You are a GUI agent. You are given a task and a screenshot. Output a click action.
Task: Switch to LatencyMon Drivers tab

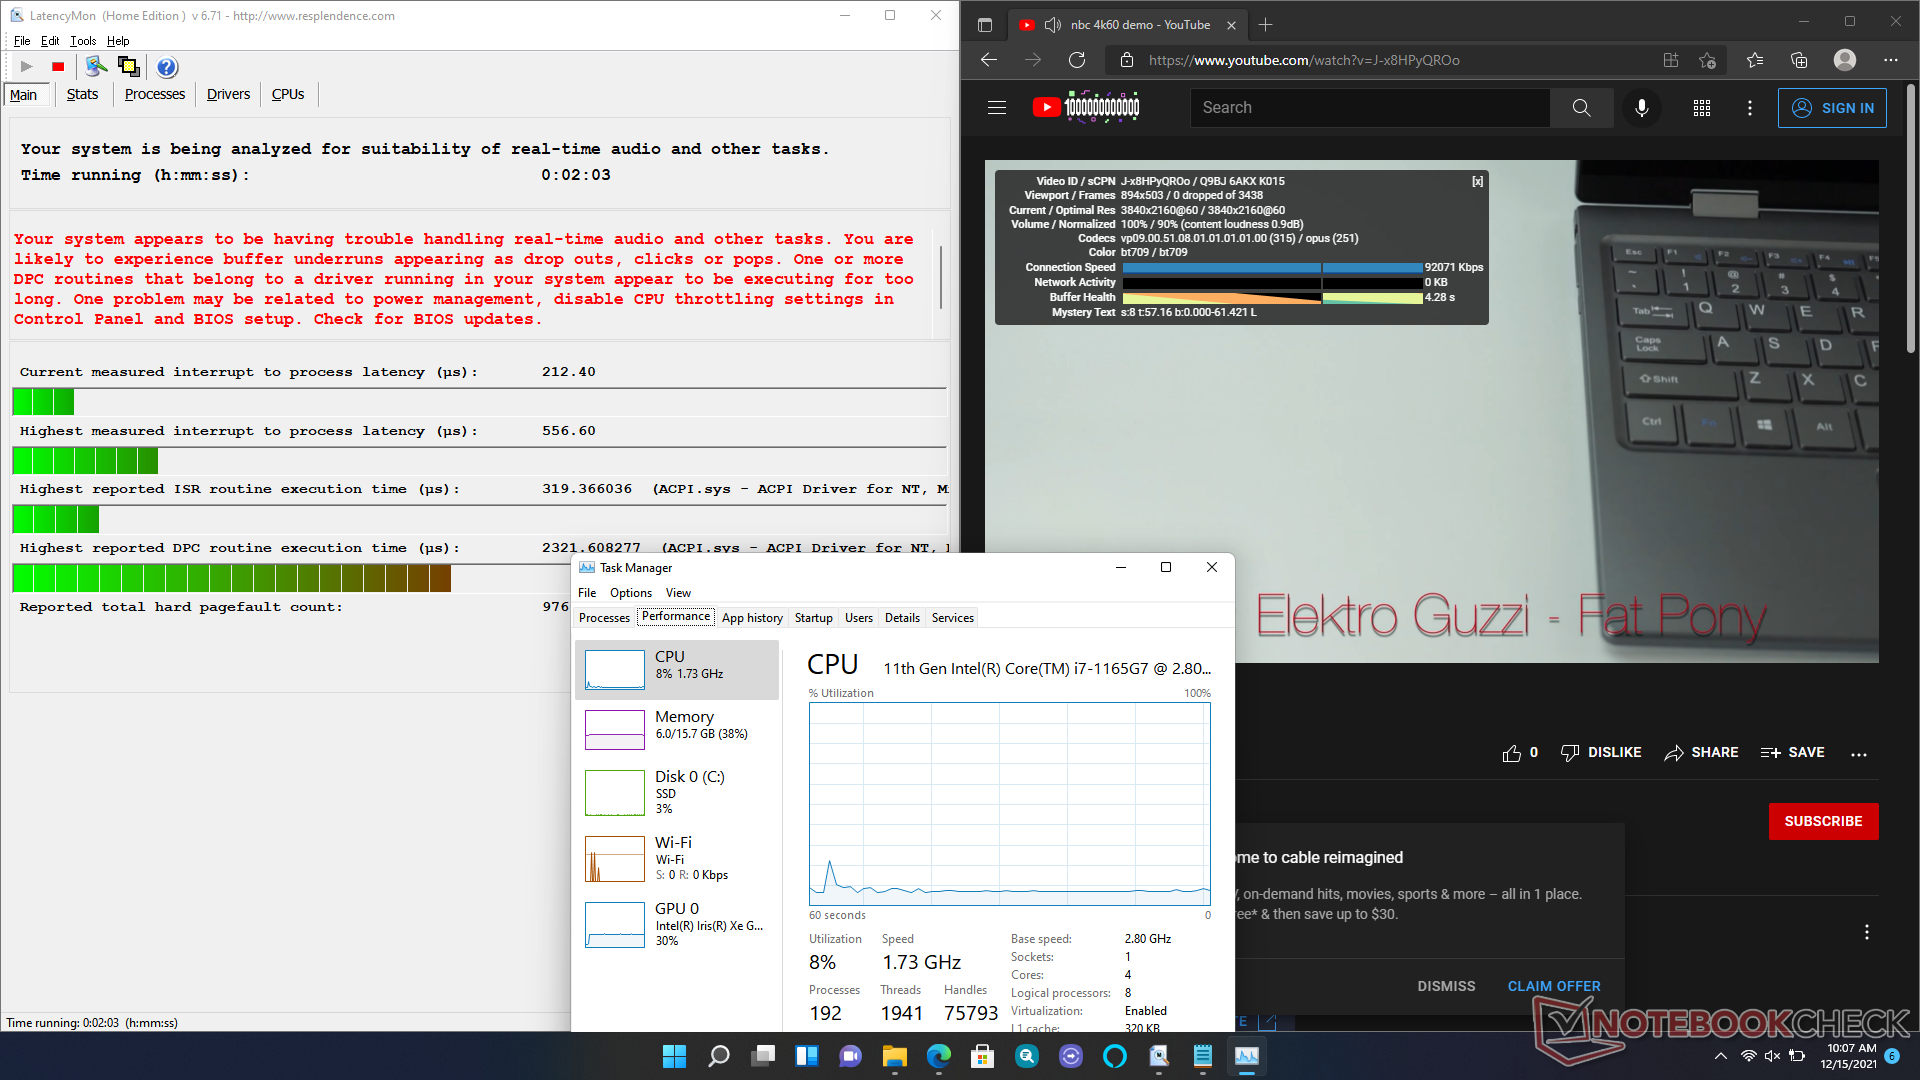point(228,94)
